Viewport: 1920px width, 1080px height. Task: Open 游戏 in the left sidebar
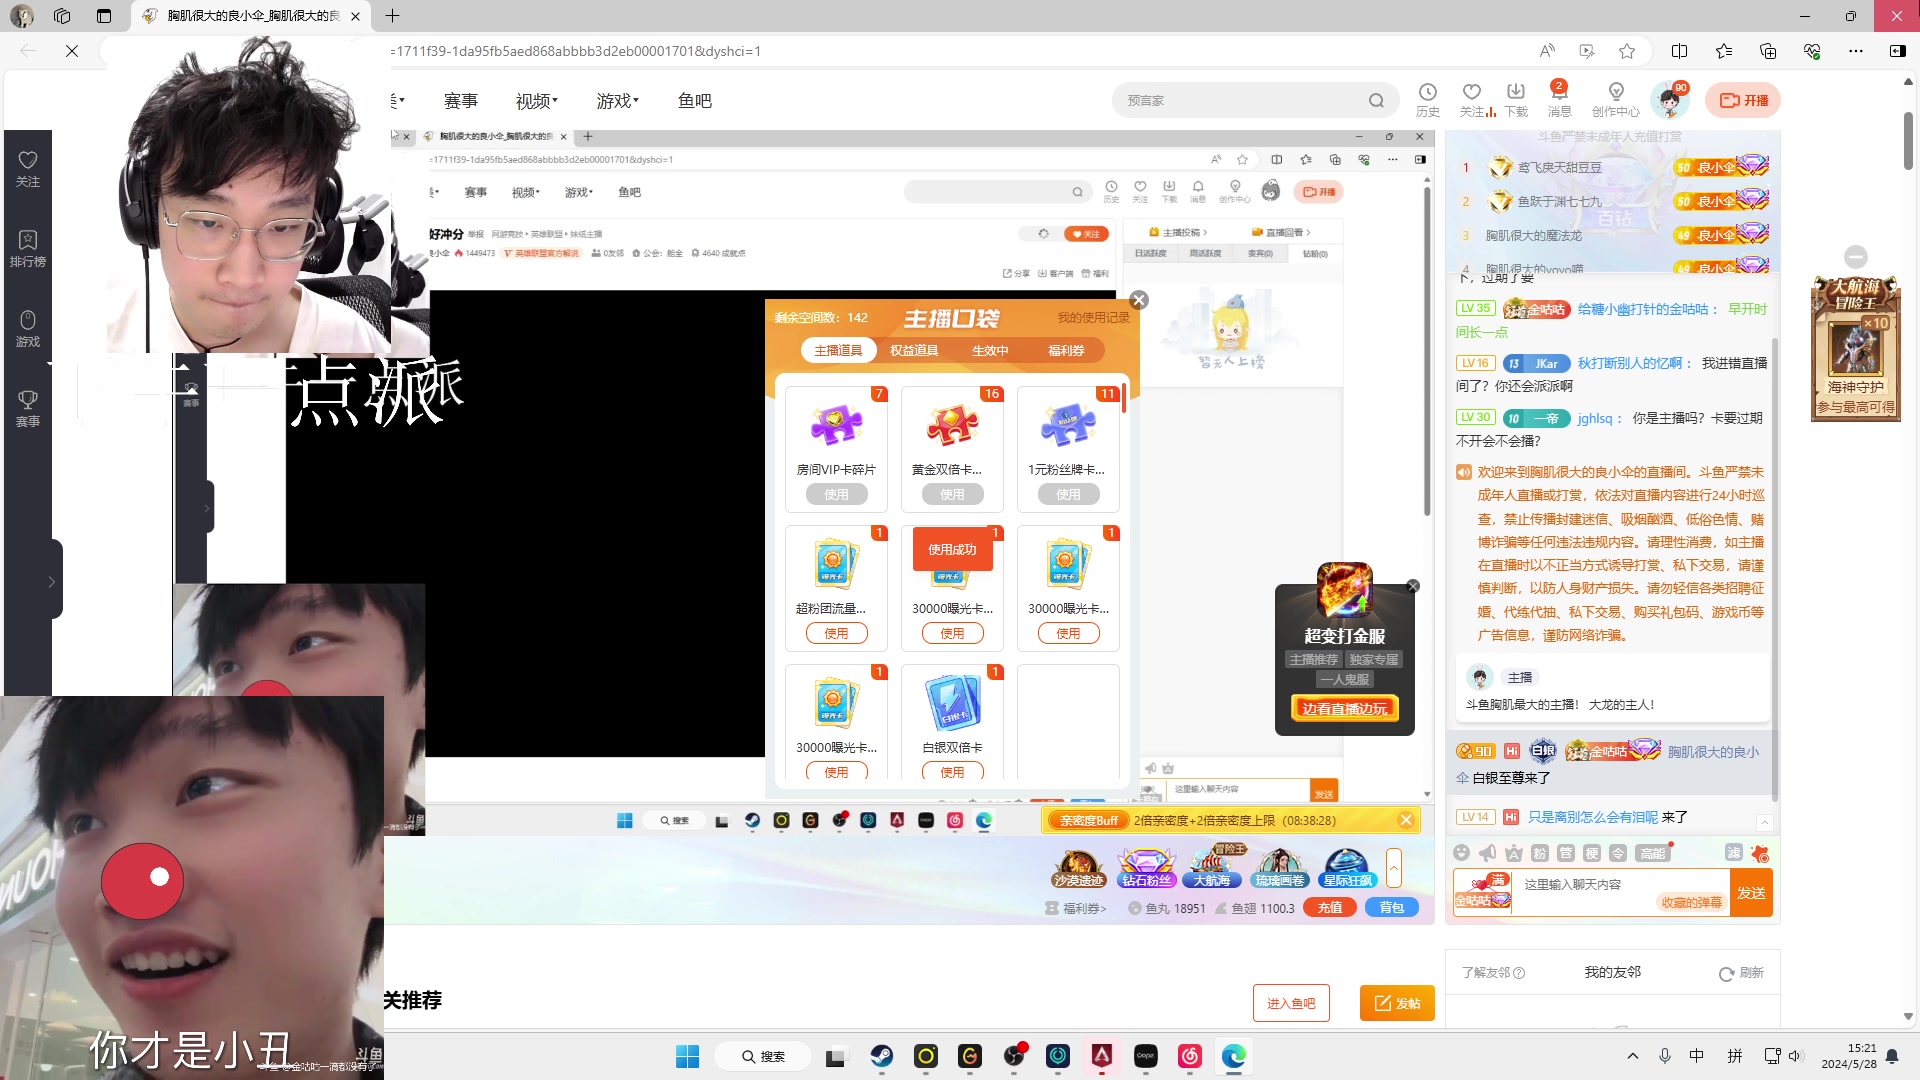point(28,329)
